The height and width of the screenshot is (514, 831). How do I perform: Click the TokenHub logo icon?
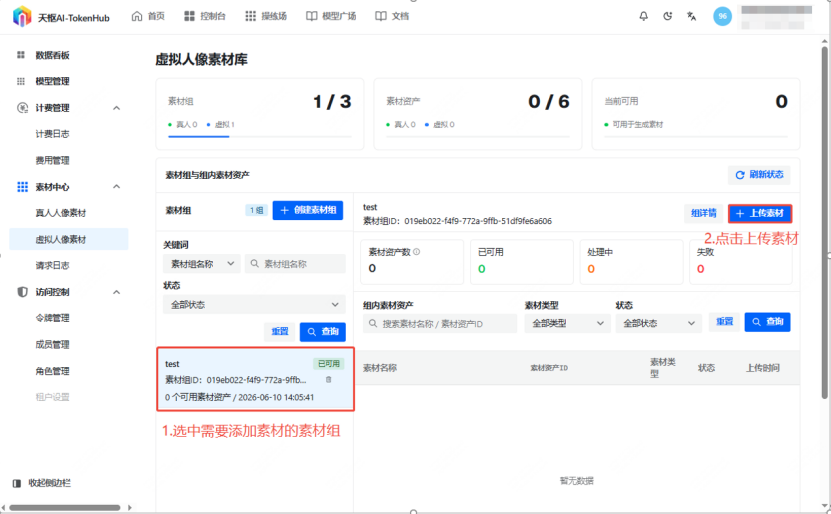click(x=22, y=16)
